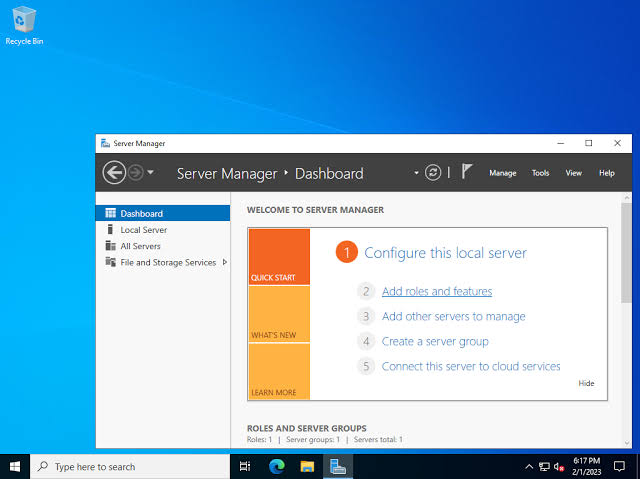Expand File and Storage Services arrow
This screenshot has width=640, height=479.
click(x=224, y=262)
